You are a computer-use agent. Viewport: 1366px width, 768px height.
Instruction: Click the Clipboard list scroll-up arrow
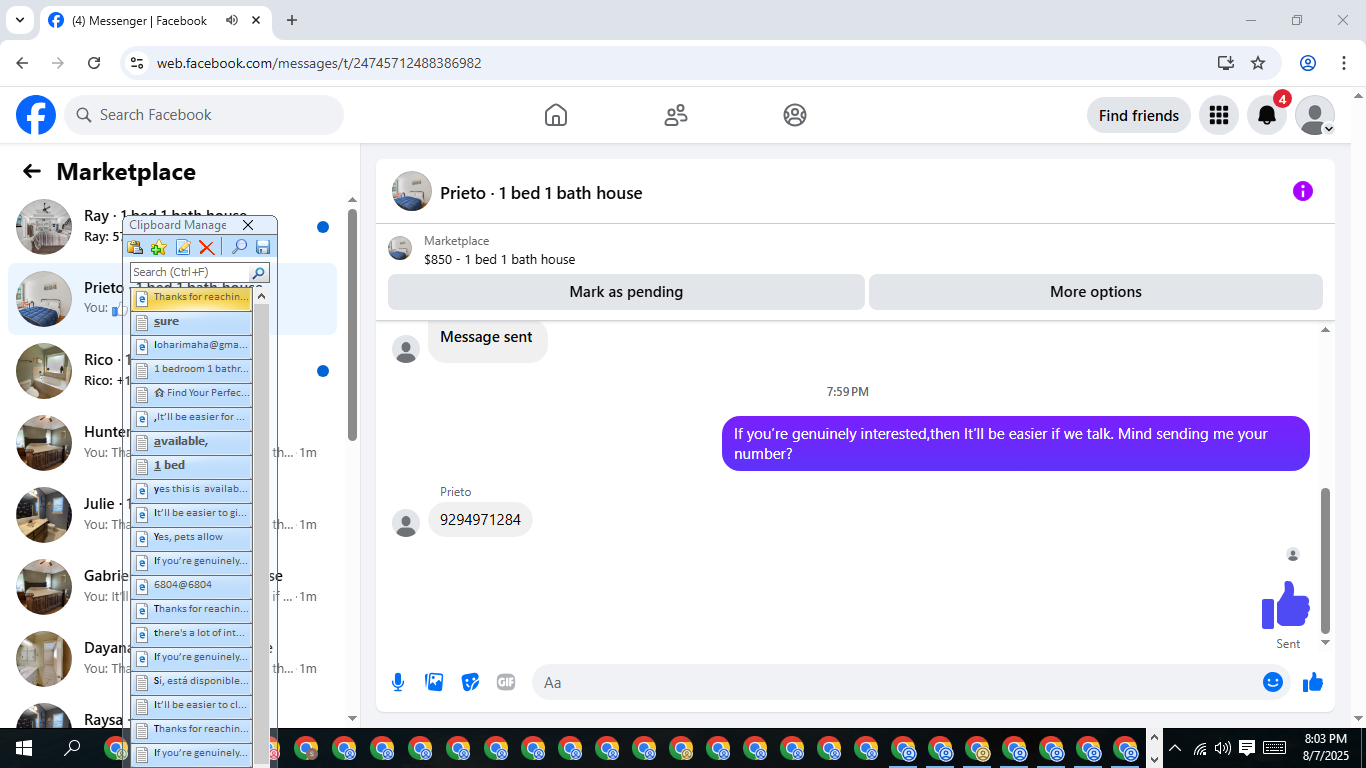coord(261,296)
